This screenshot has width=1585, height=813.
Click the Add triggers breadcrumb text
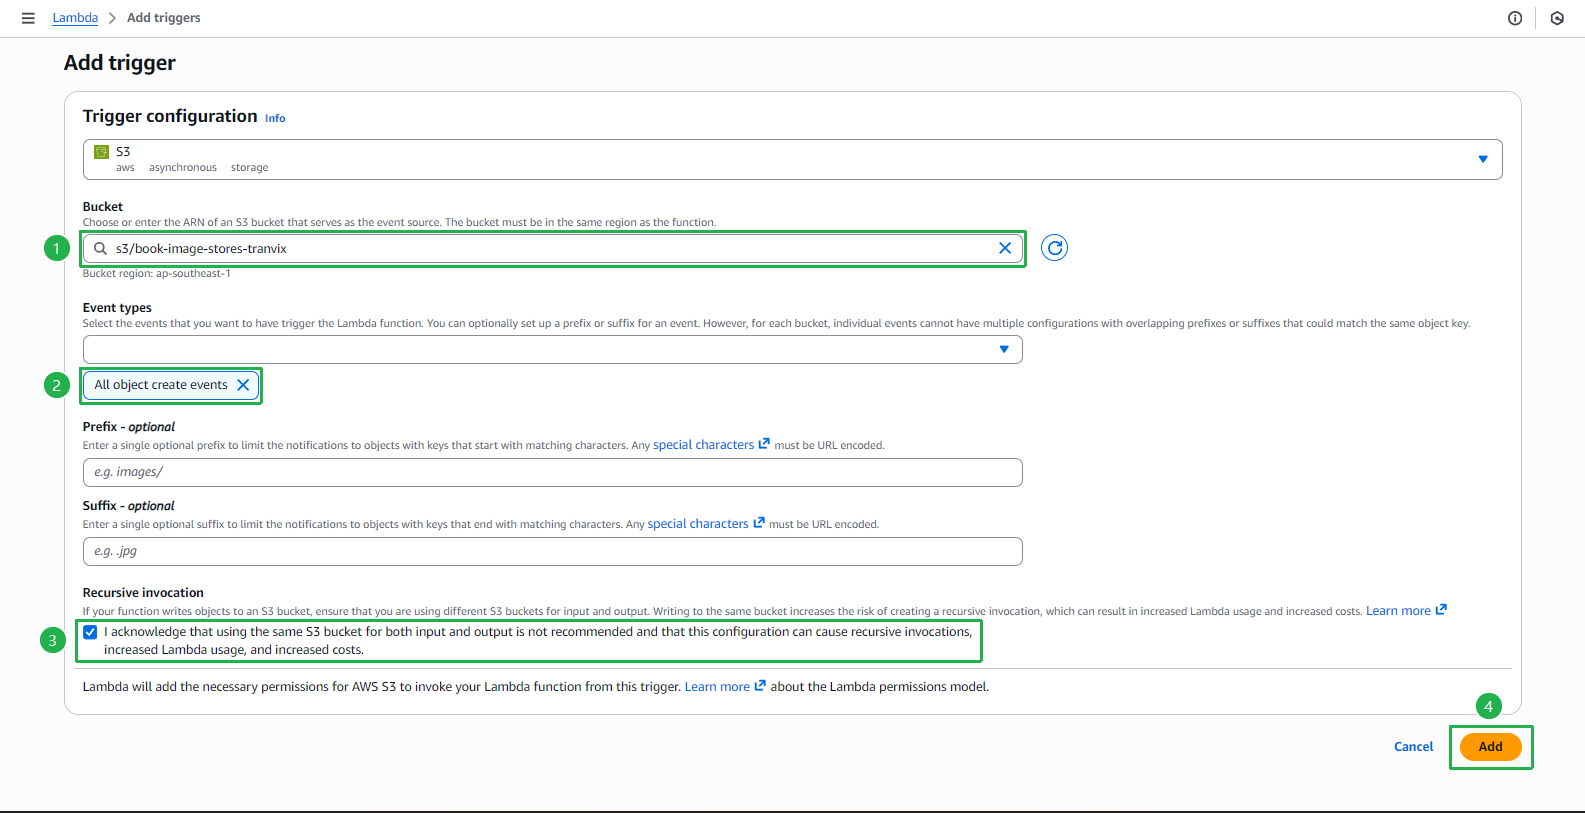(164, 18)
